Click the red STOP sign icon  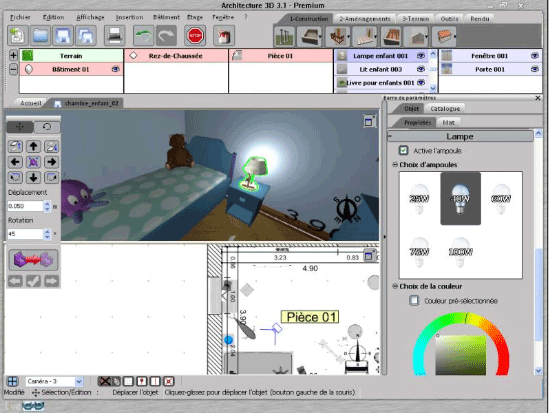(x=195, y=35)
